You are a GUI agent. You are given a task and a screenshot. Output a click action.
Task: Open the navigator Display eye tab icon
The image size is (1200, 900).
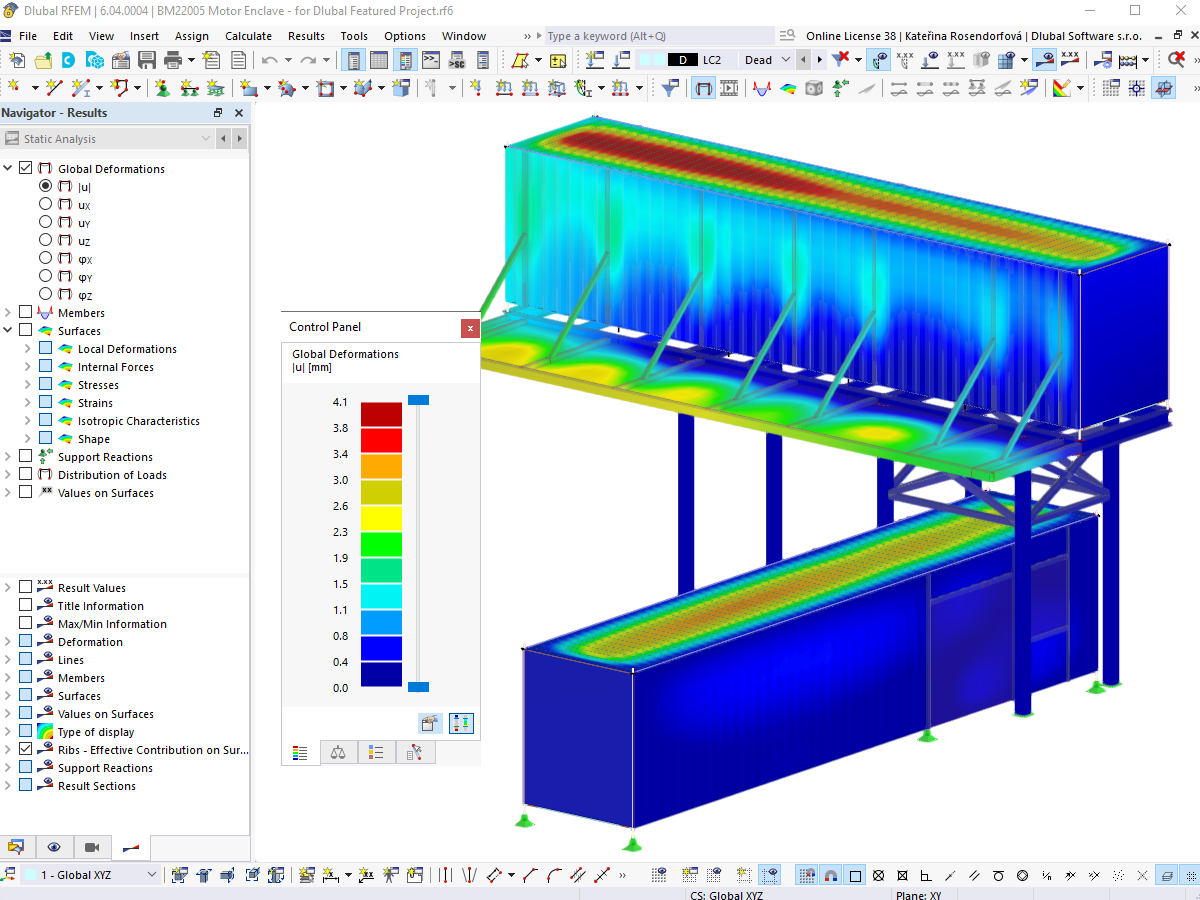(x=54, y=847)
